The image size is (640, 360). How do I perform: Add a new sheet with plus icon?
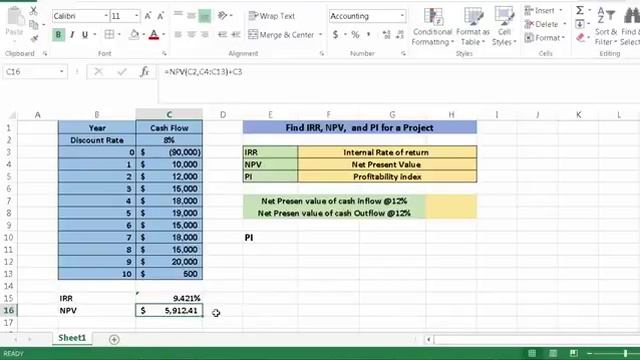pyautogui.click(x=114, y=340)
